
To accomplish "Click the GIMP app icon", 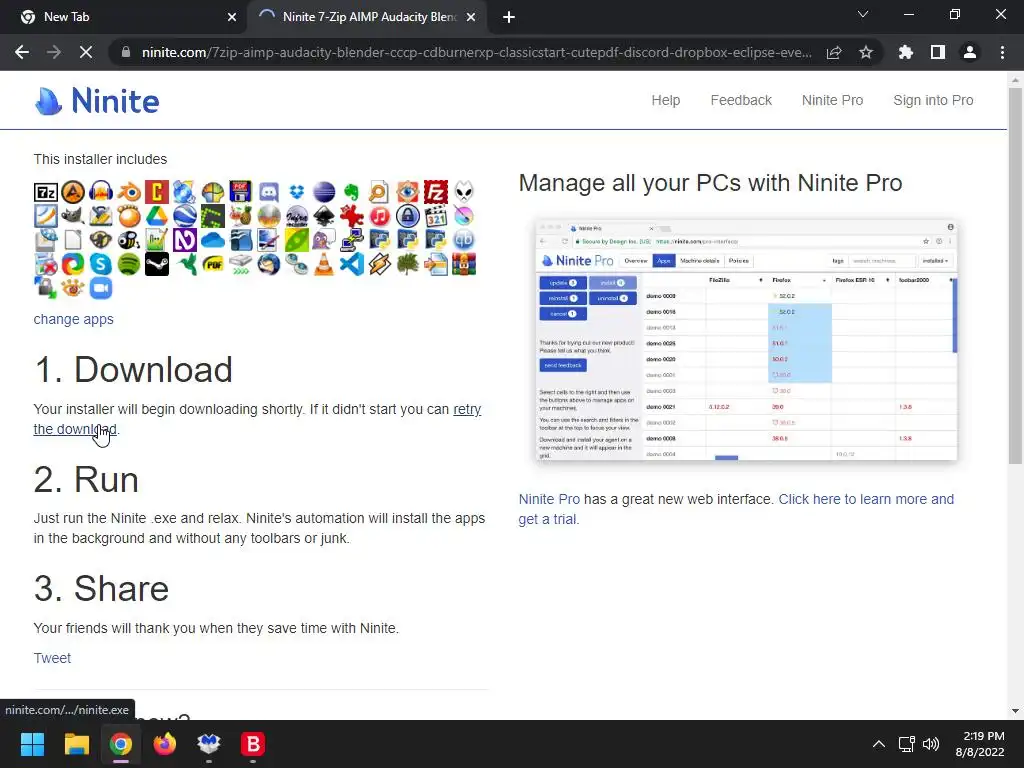I will point(73,216).
